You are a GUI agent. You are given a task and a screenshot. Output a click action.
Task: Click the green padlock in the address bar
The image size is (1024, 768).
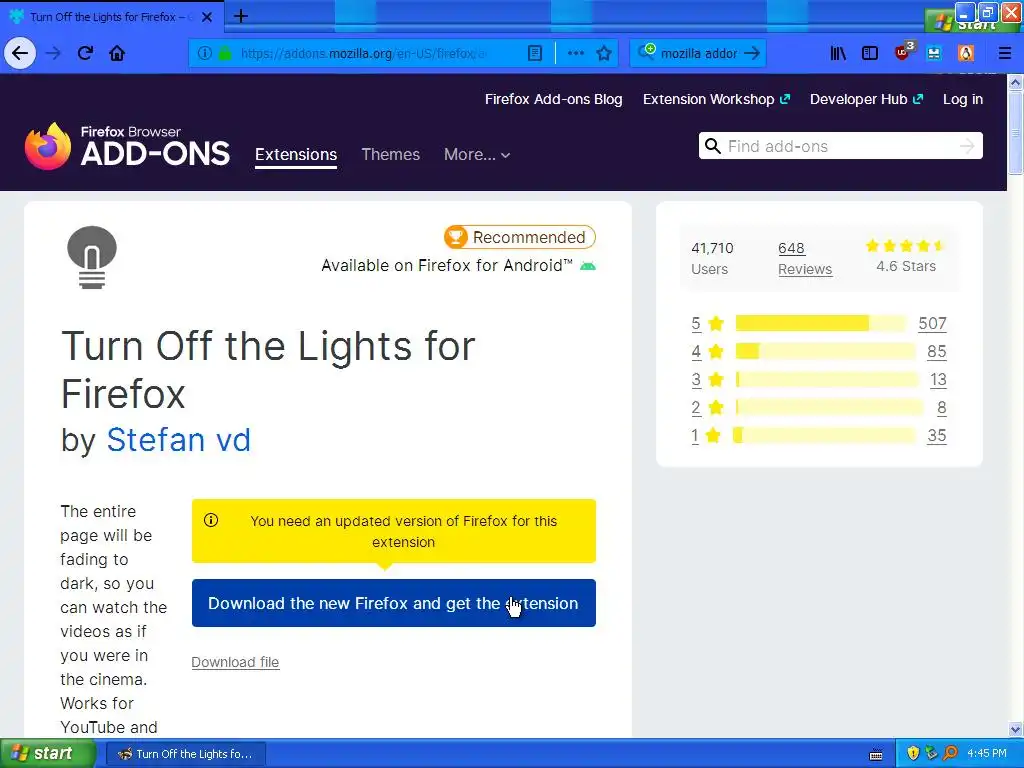point(225,53)
